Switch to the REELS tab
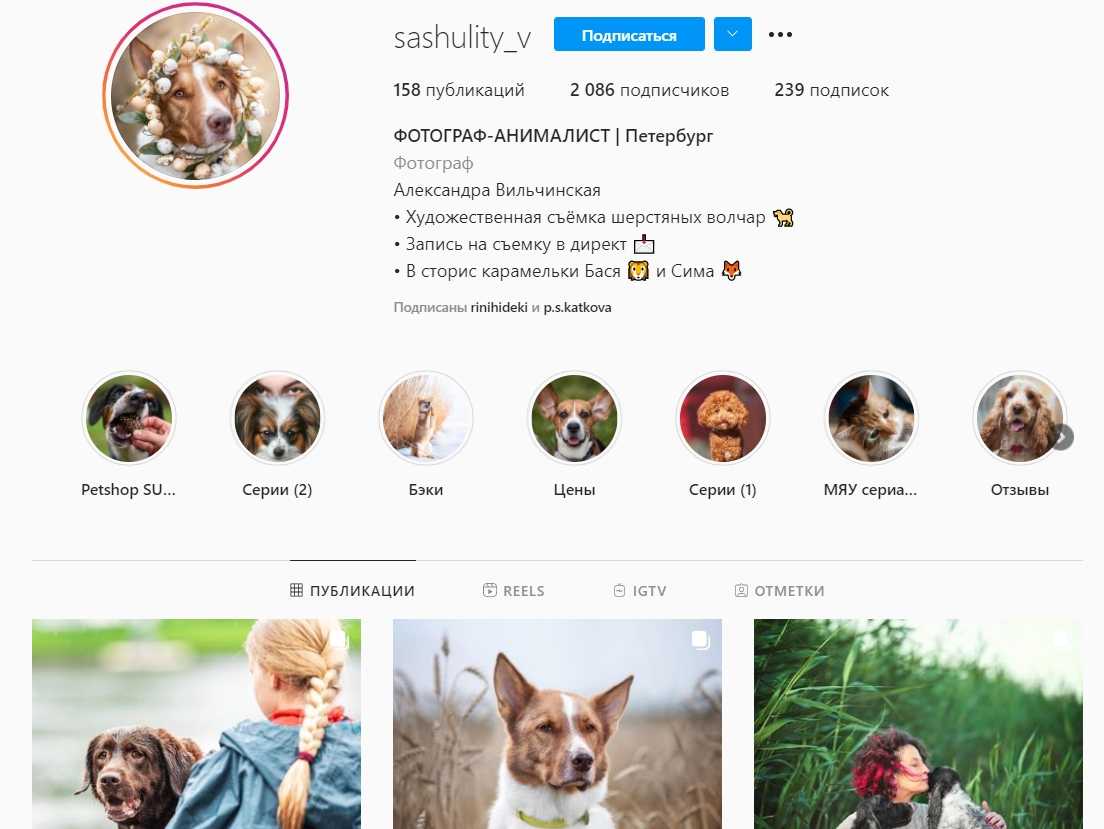Image resolution: width=1104 pixels, height=829 pixels. point(513,591)
